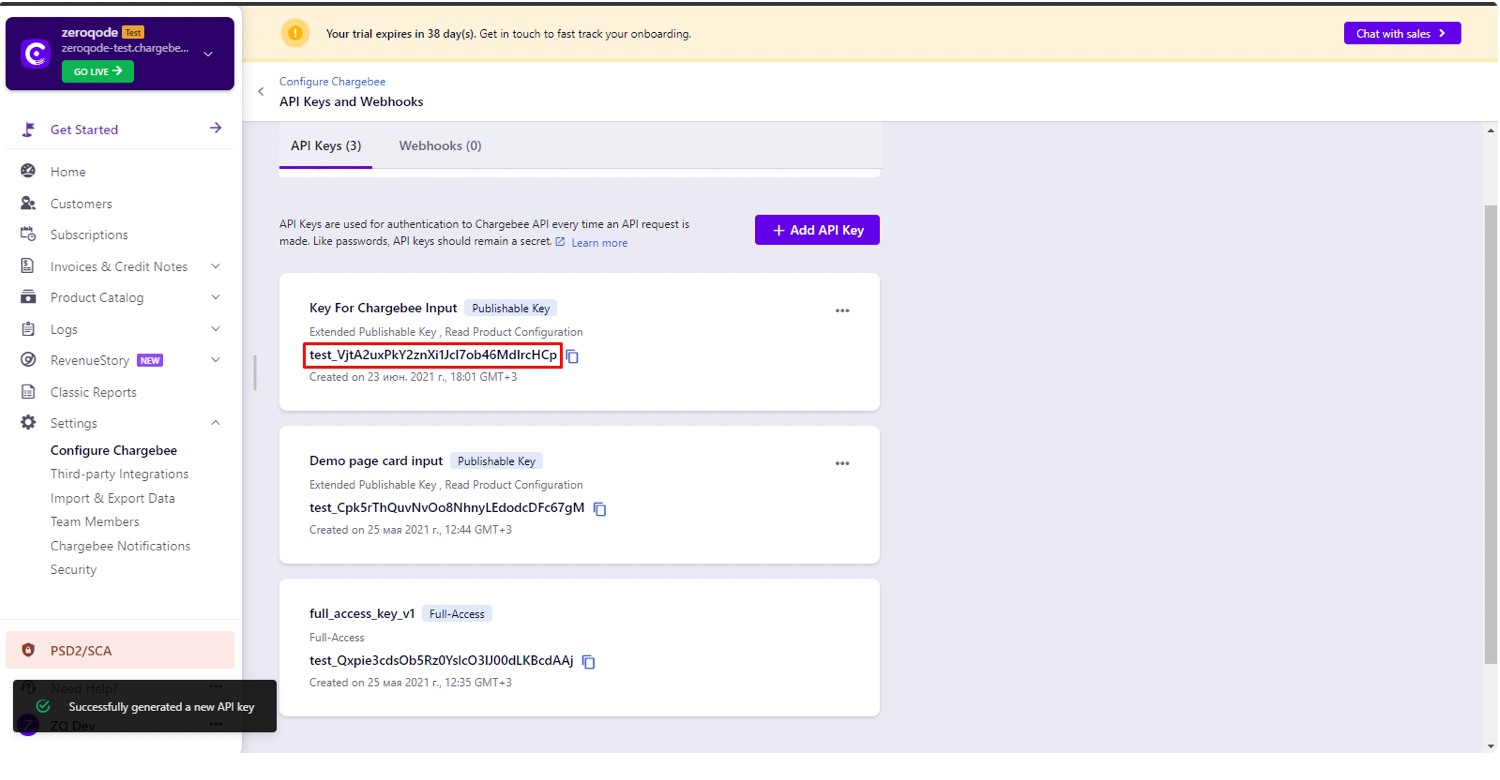Click the Invoices & Credit Notes icon
The image size is (1500, 780).
[28, 266]
